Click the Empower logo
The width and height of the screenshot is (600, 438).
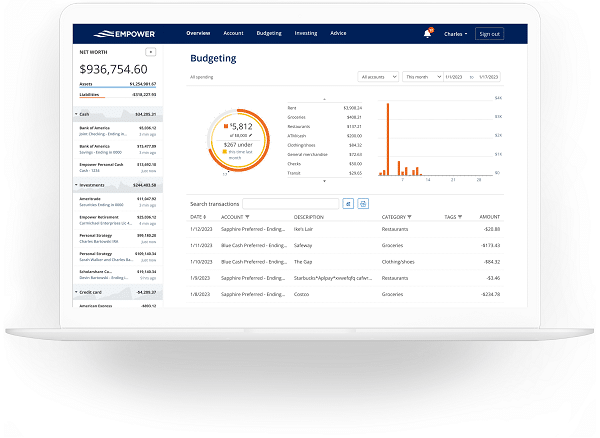[x=116, y=33]
